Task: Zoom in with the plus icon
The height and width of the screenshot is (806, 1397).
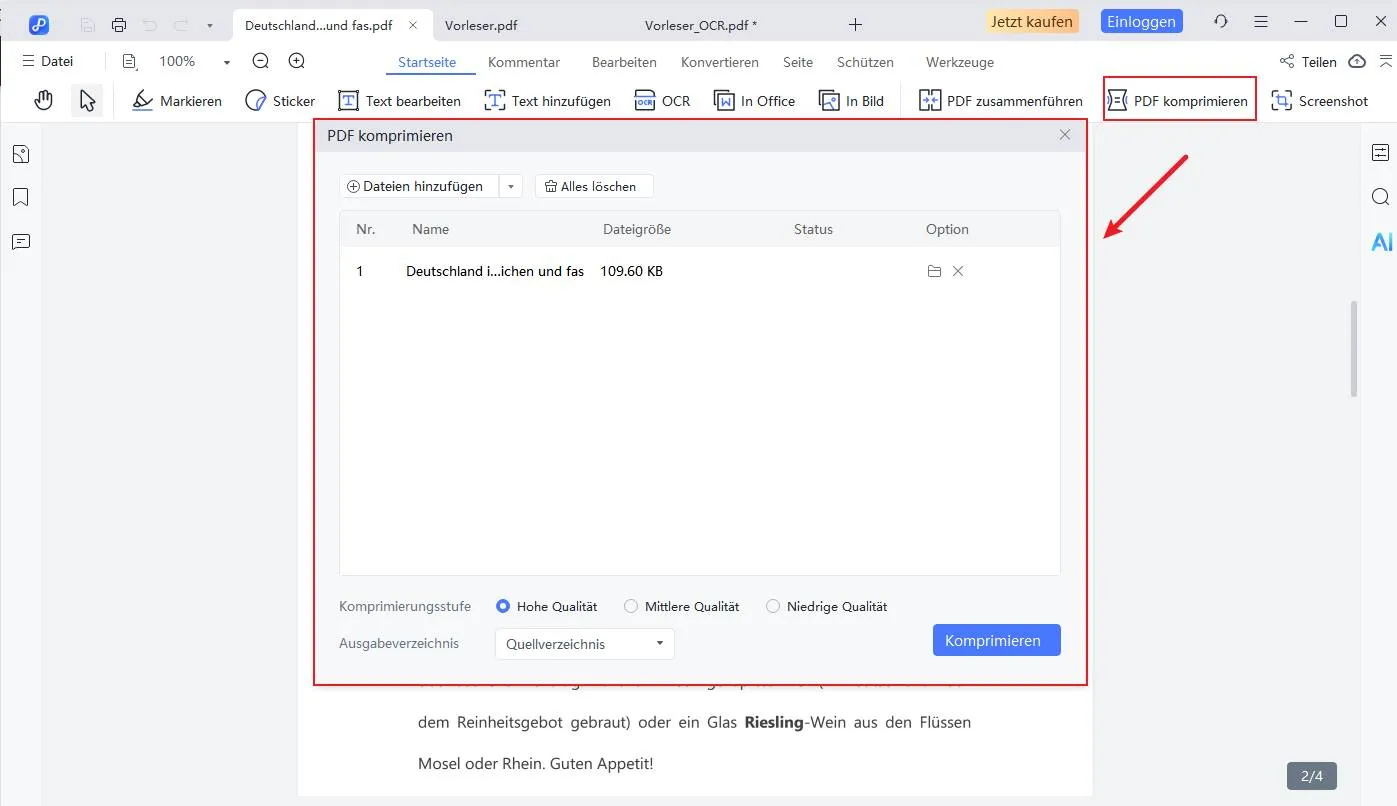Action: click(297, 61)
